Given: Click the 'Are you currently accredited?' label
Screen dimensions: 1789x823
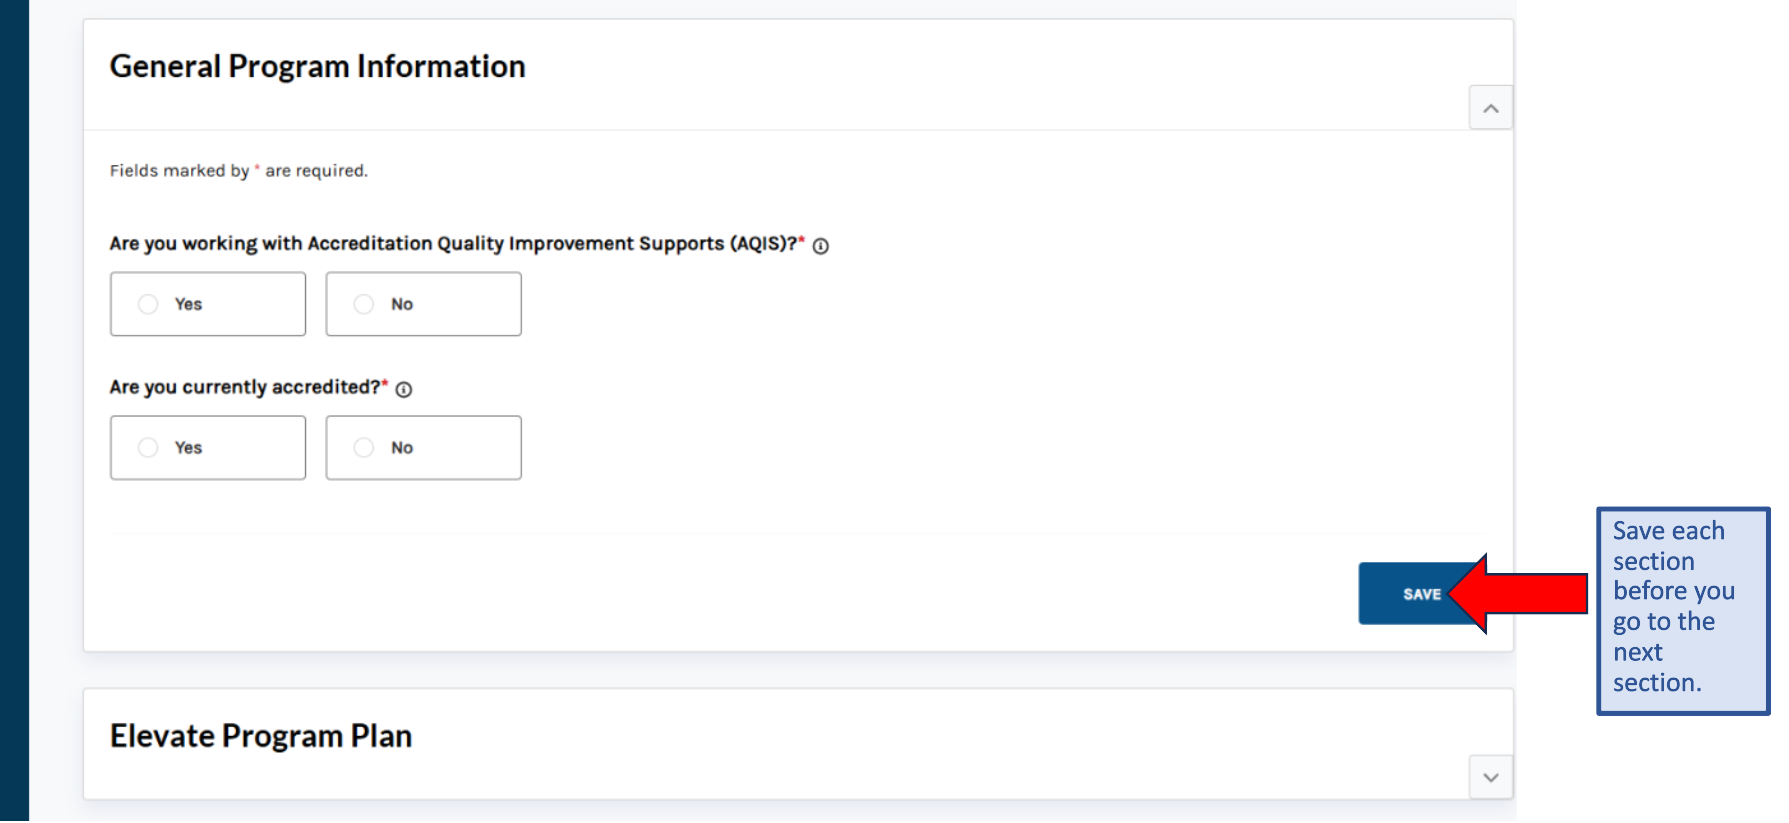Looking at the screenshot, I should tap(245, 388).
